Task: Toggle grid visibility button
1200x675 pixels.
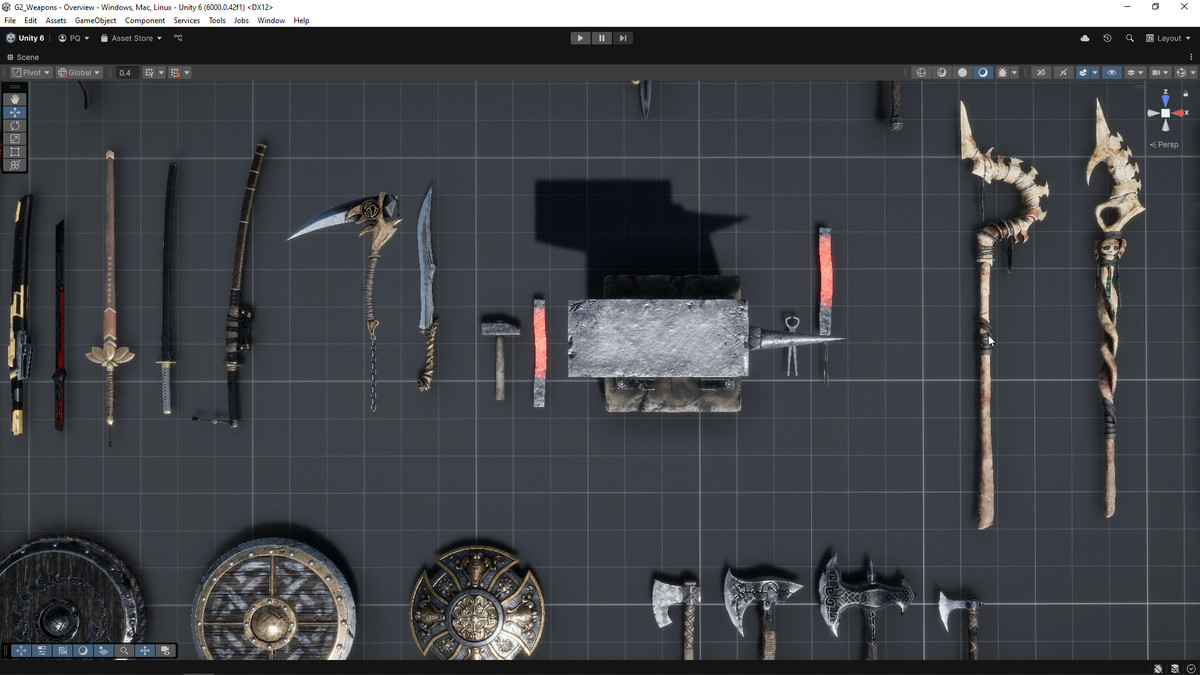Action: pyautogui.click(x=148, y=72)
